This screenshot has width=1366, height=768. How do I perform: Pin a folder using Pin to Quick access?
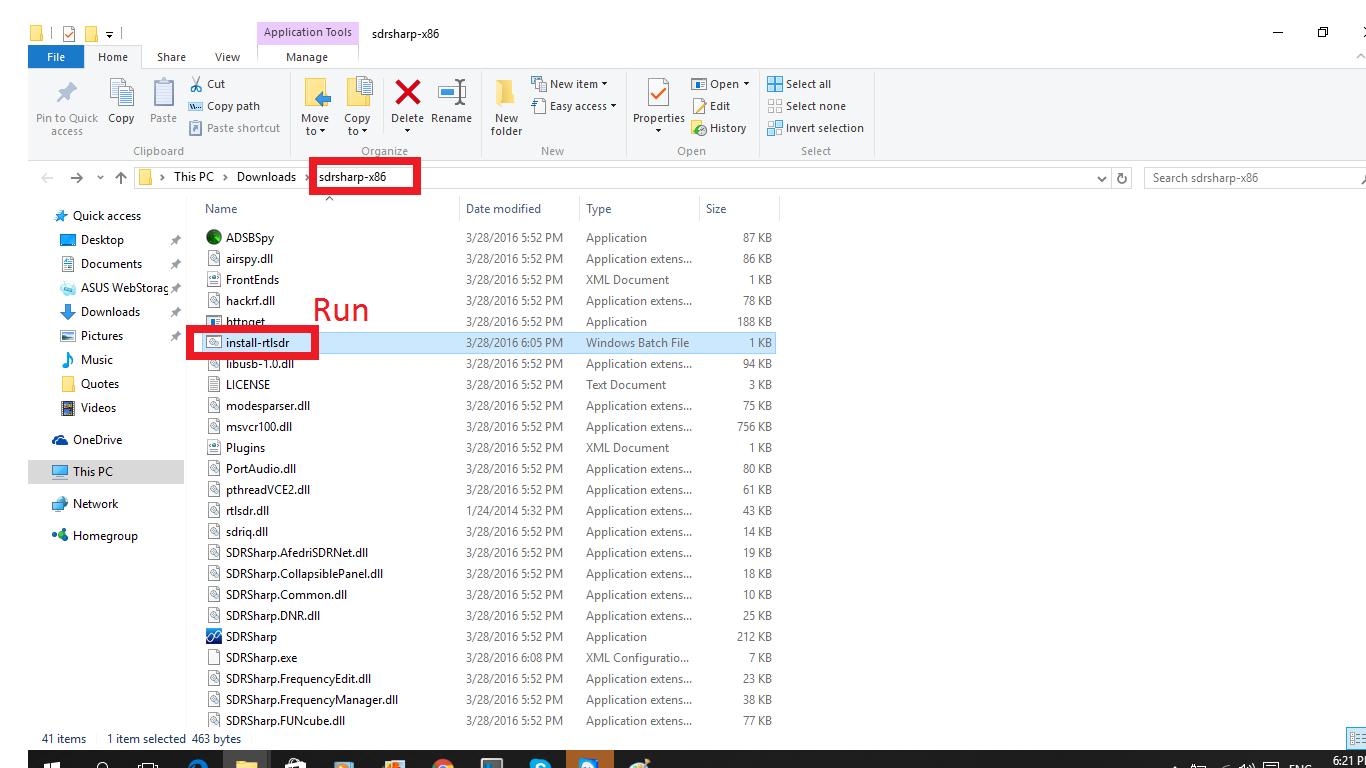tap(66, 105)
